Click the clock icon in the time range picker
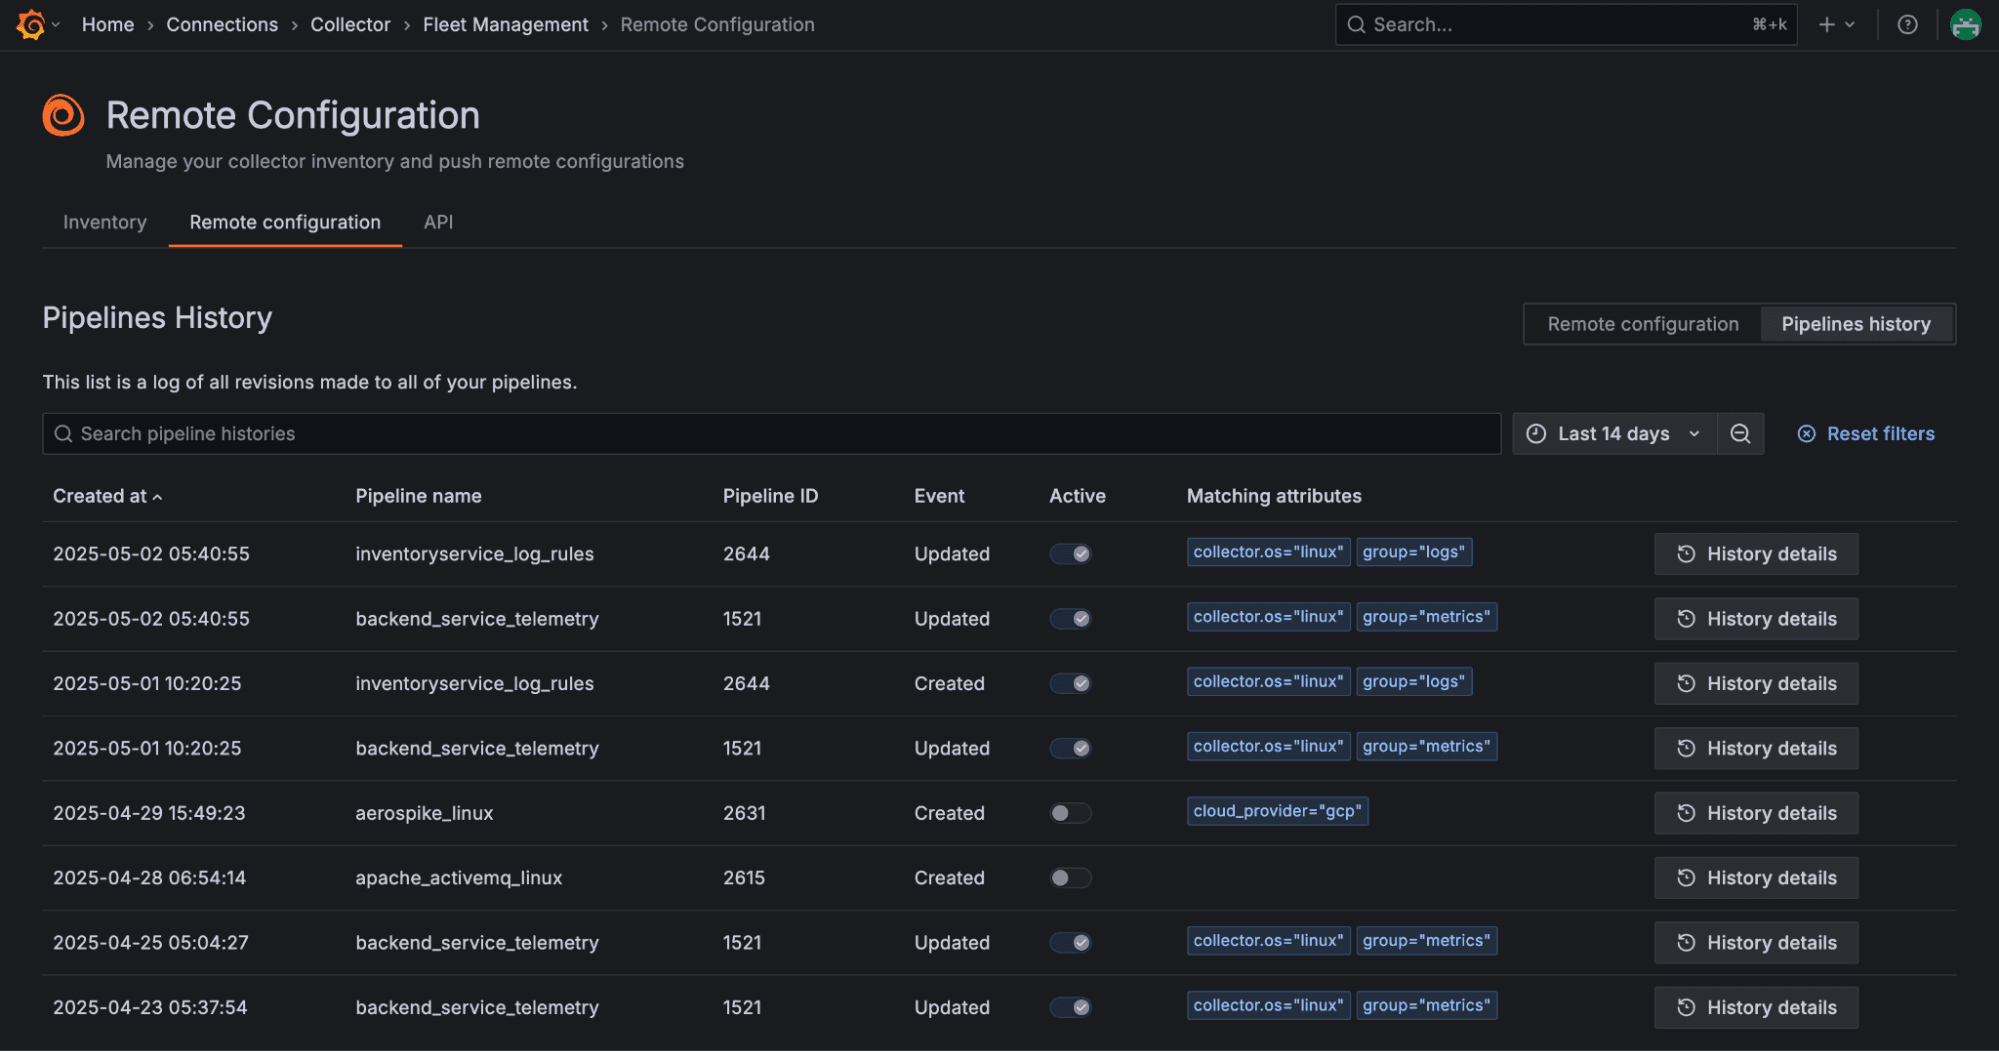Viewport: 1999px width, 1052px height. click(x=1537, y=433)
